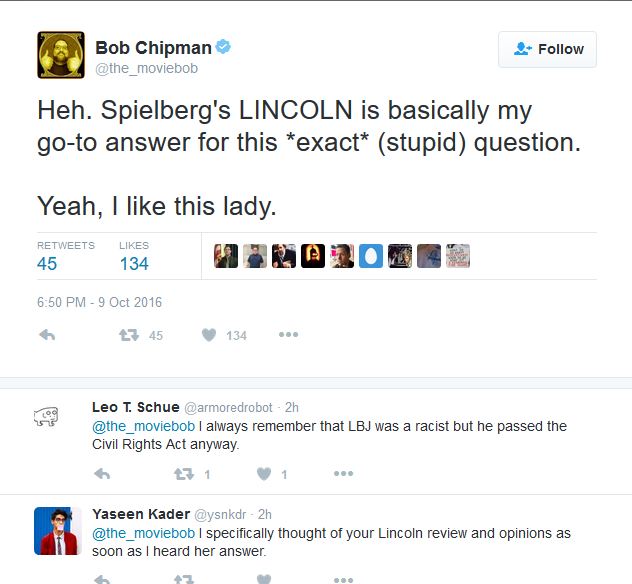Open more options on Yaseen Kader's reply
This screenshot has width=632, height=584.
(x=344, y=580)
